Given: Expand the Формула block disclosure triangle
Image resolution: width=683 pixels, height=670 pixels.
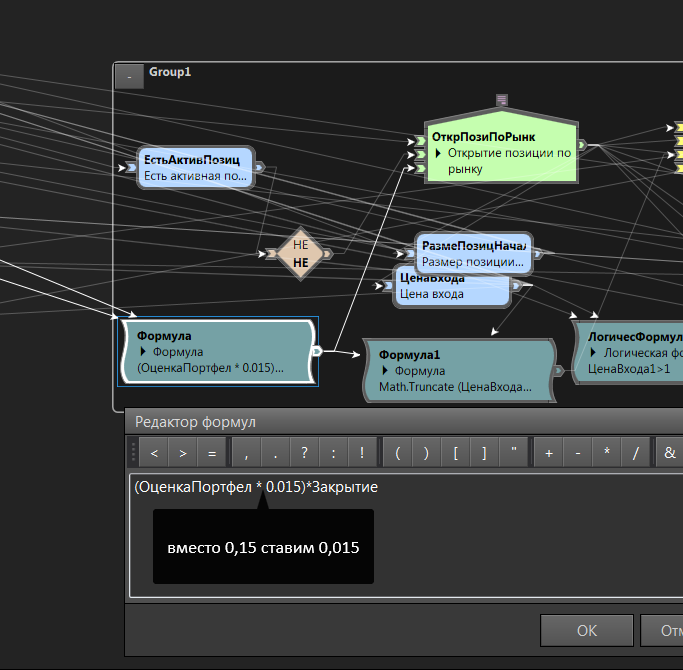Looking at the screenshot, I should (143, 351).
